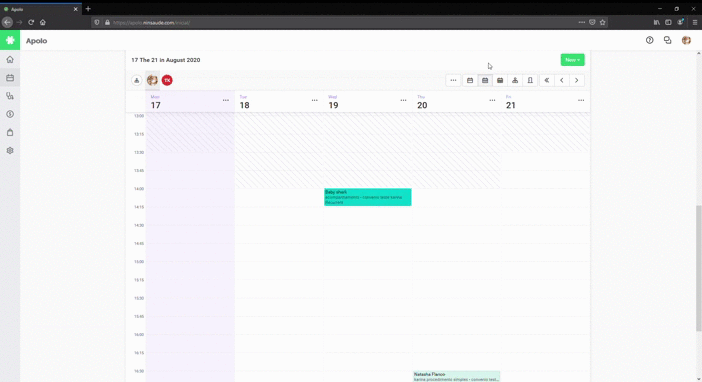
Task: Open the user profile avatar menu
Action: (x=686, y=40)
